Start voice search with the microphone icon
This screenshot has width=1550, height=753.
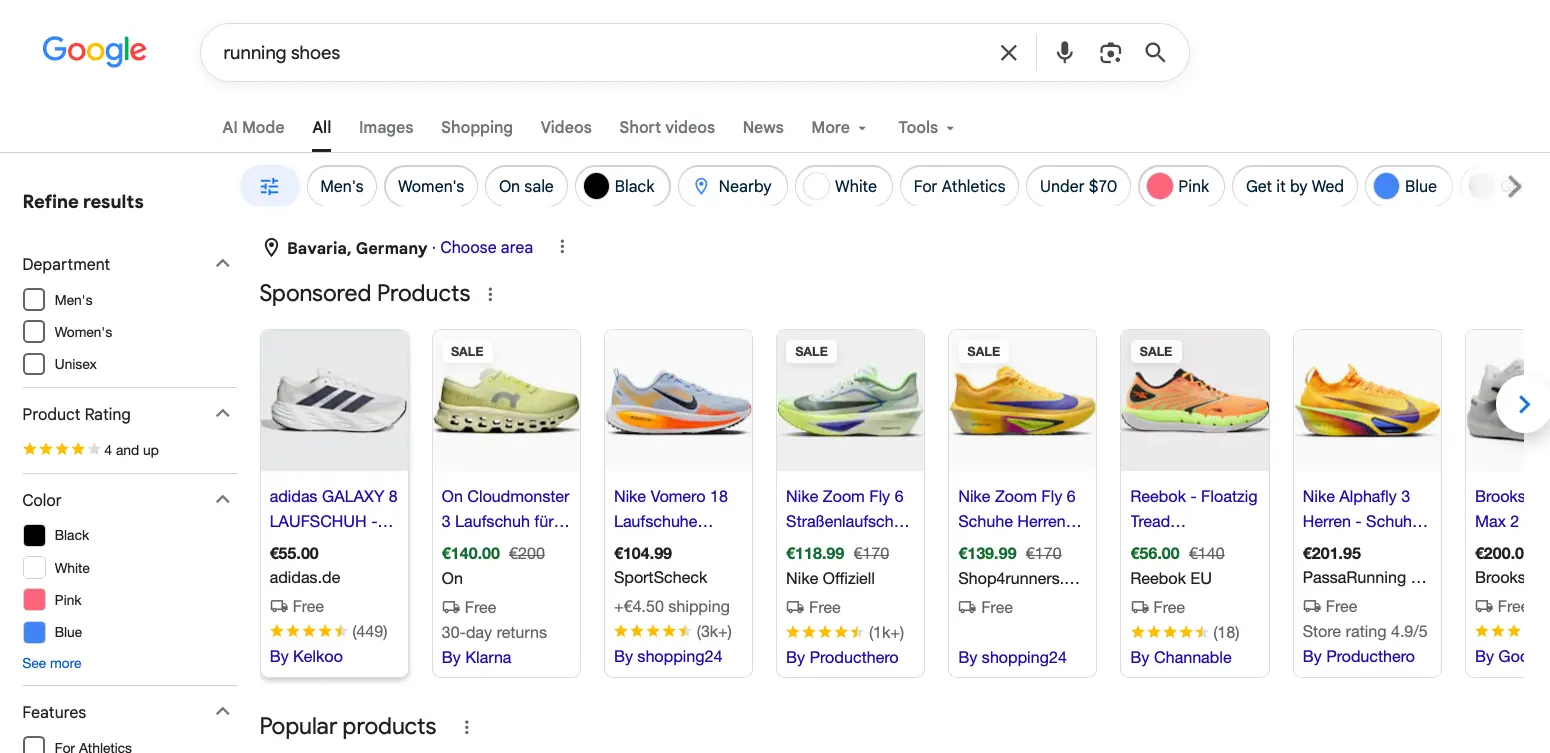[x=1064, y=53]
